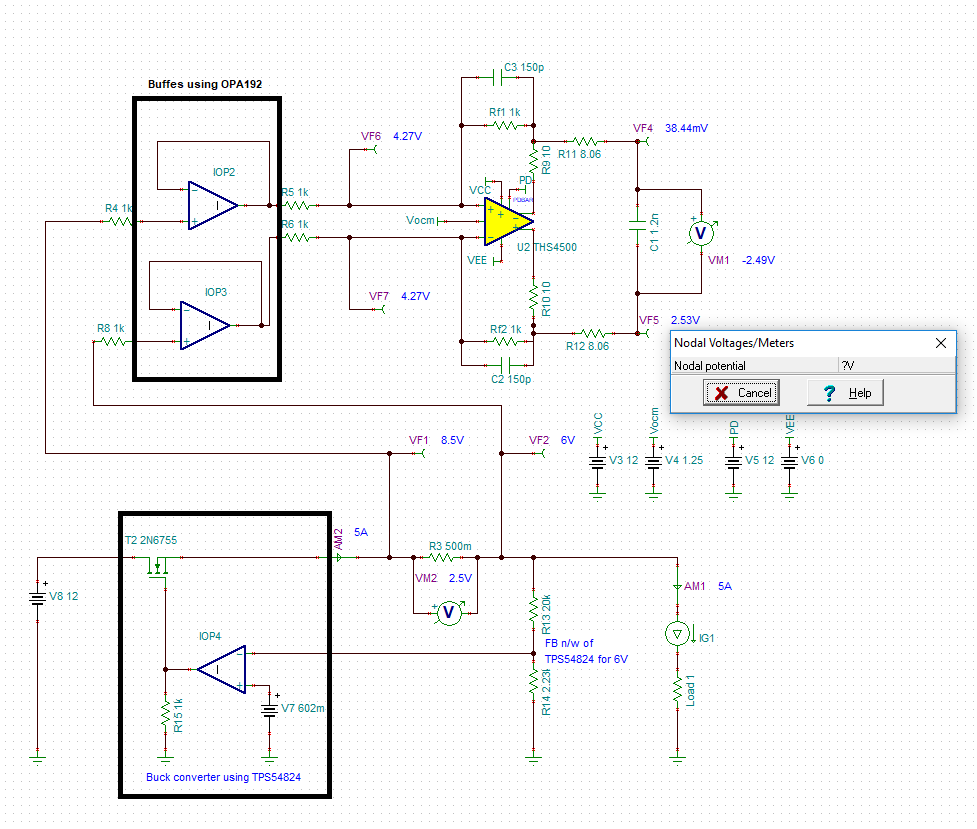Select the T2 2N6755 MOSFET symbol
This screenshot has width=977, height=829.
tap(158, 566)
